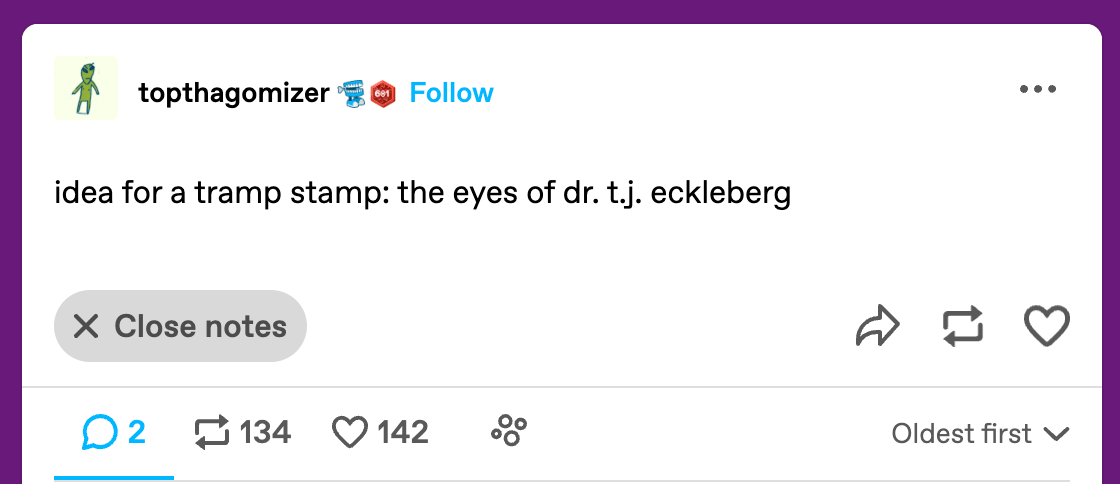Screen dimensions: 1120x484
Task: Reblog the post with the reblog icon
Action: coord(963,326)
